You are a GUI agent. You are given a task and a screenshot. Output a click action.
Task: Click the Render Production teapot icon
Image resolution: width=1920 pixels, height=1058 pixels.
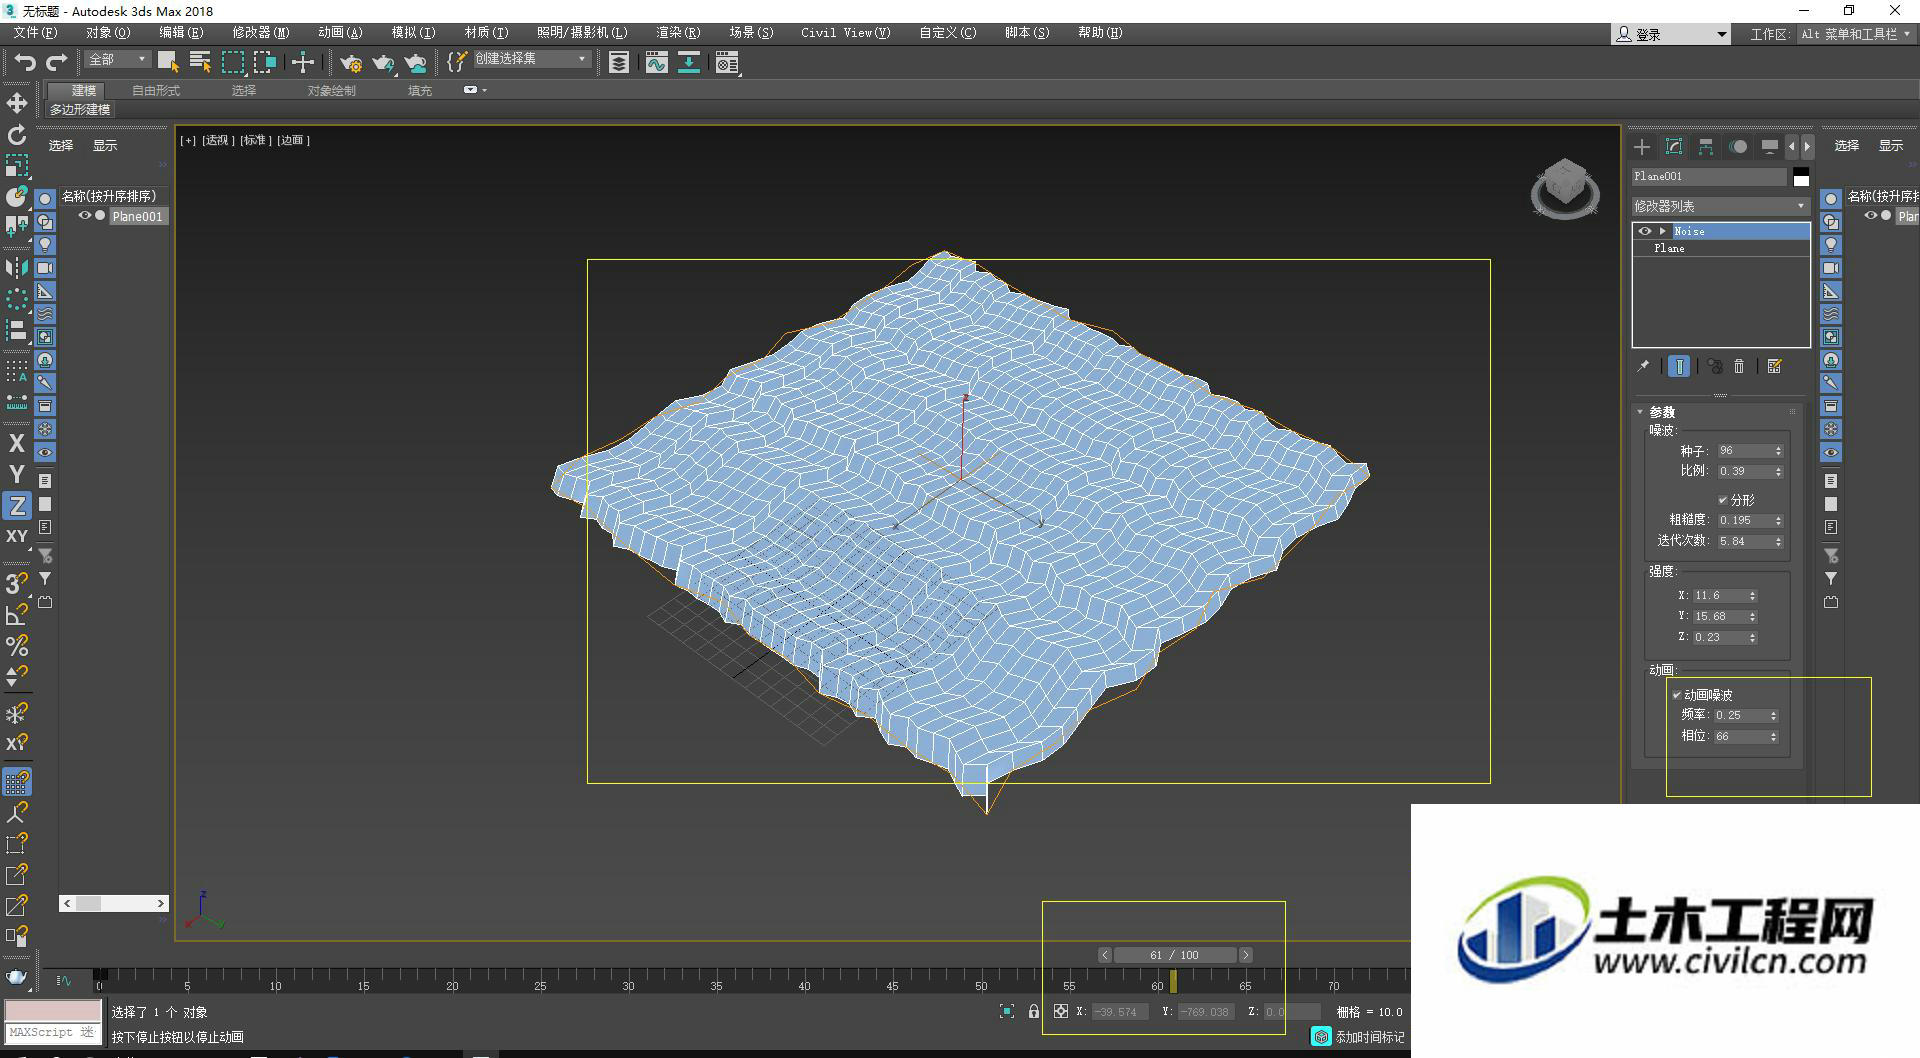click(383, 63)
